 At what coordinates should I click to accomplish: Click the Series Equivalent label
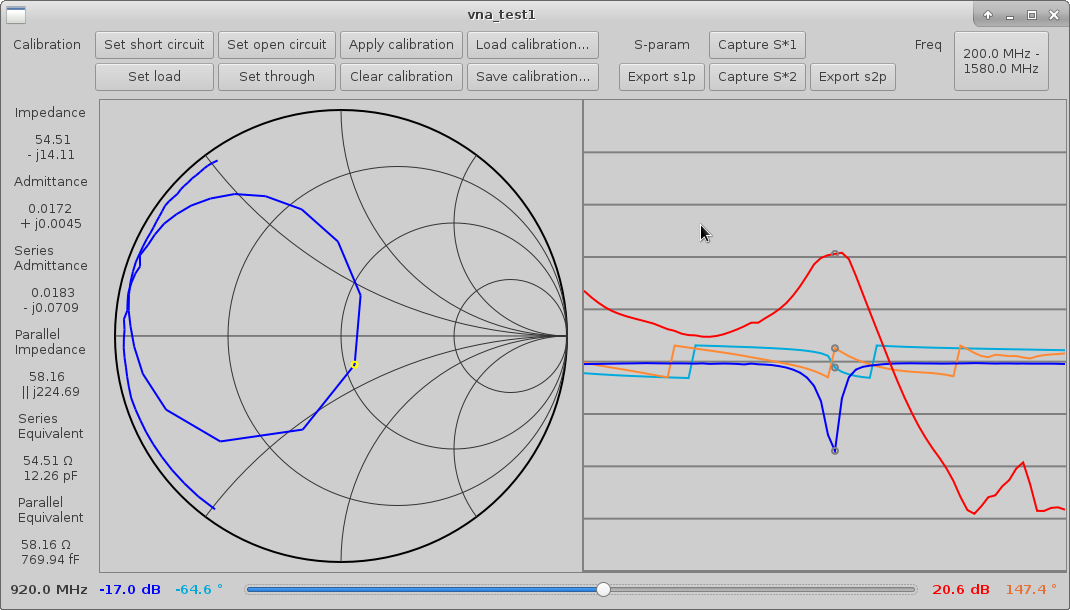click(x=50, y=426)
